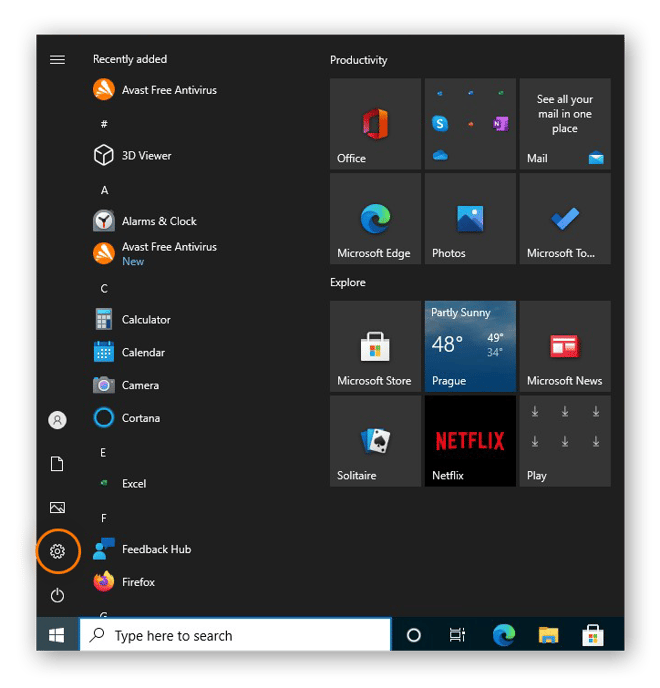The width and height of the screenshot is (660, 688).
Task: Click the '#' letter group header
Action: tap(104, 124)
